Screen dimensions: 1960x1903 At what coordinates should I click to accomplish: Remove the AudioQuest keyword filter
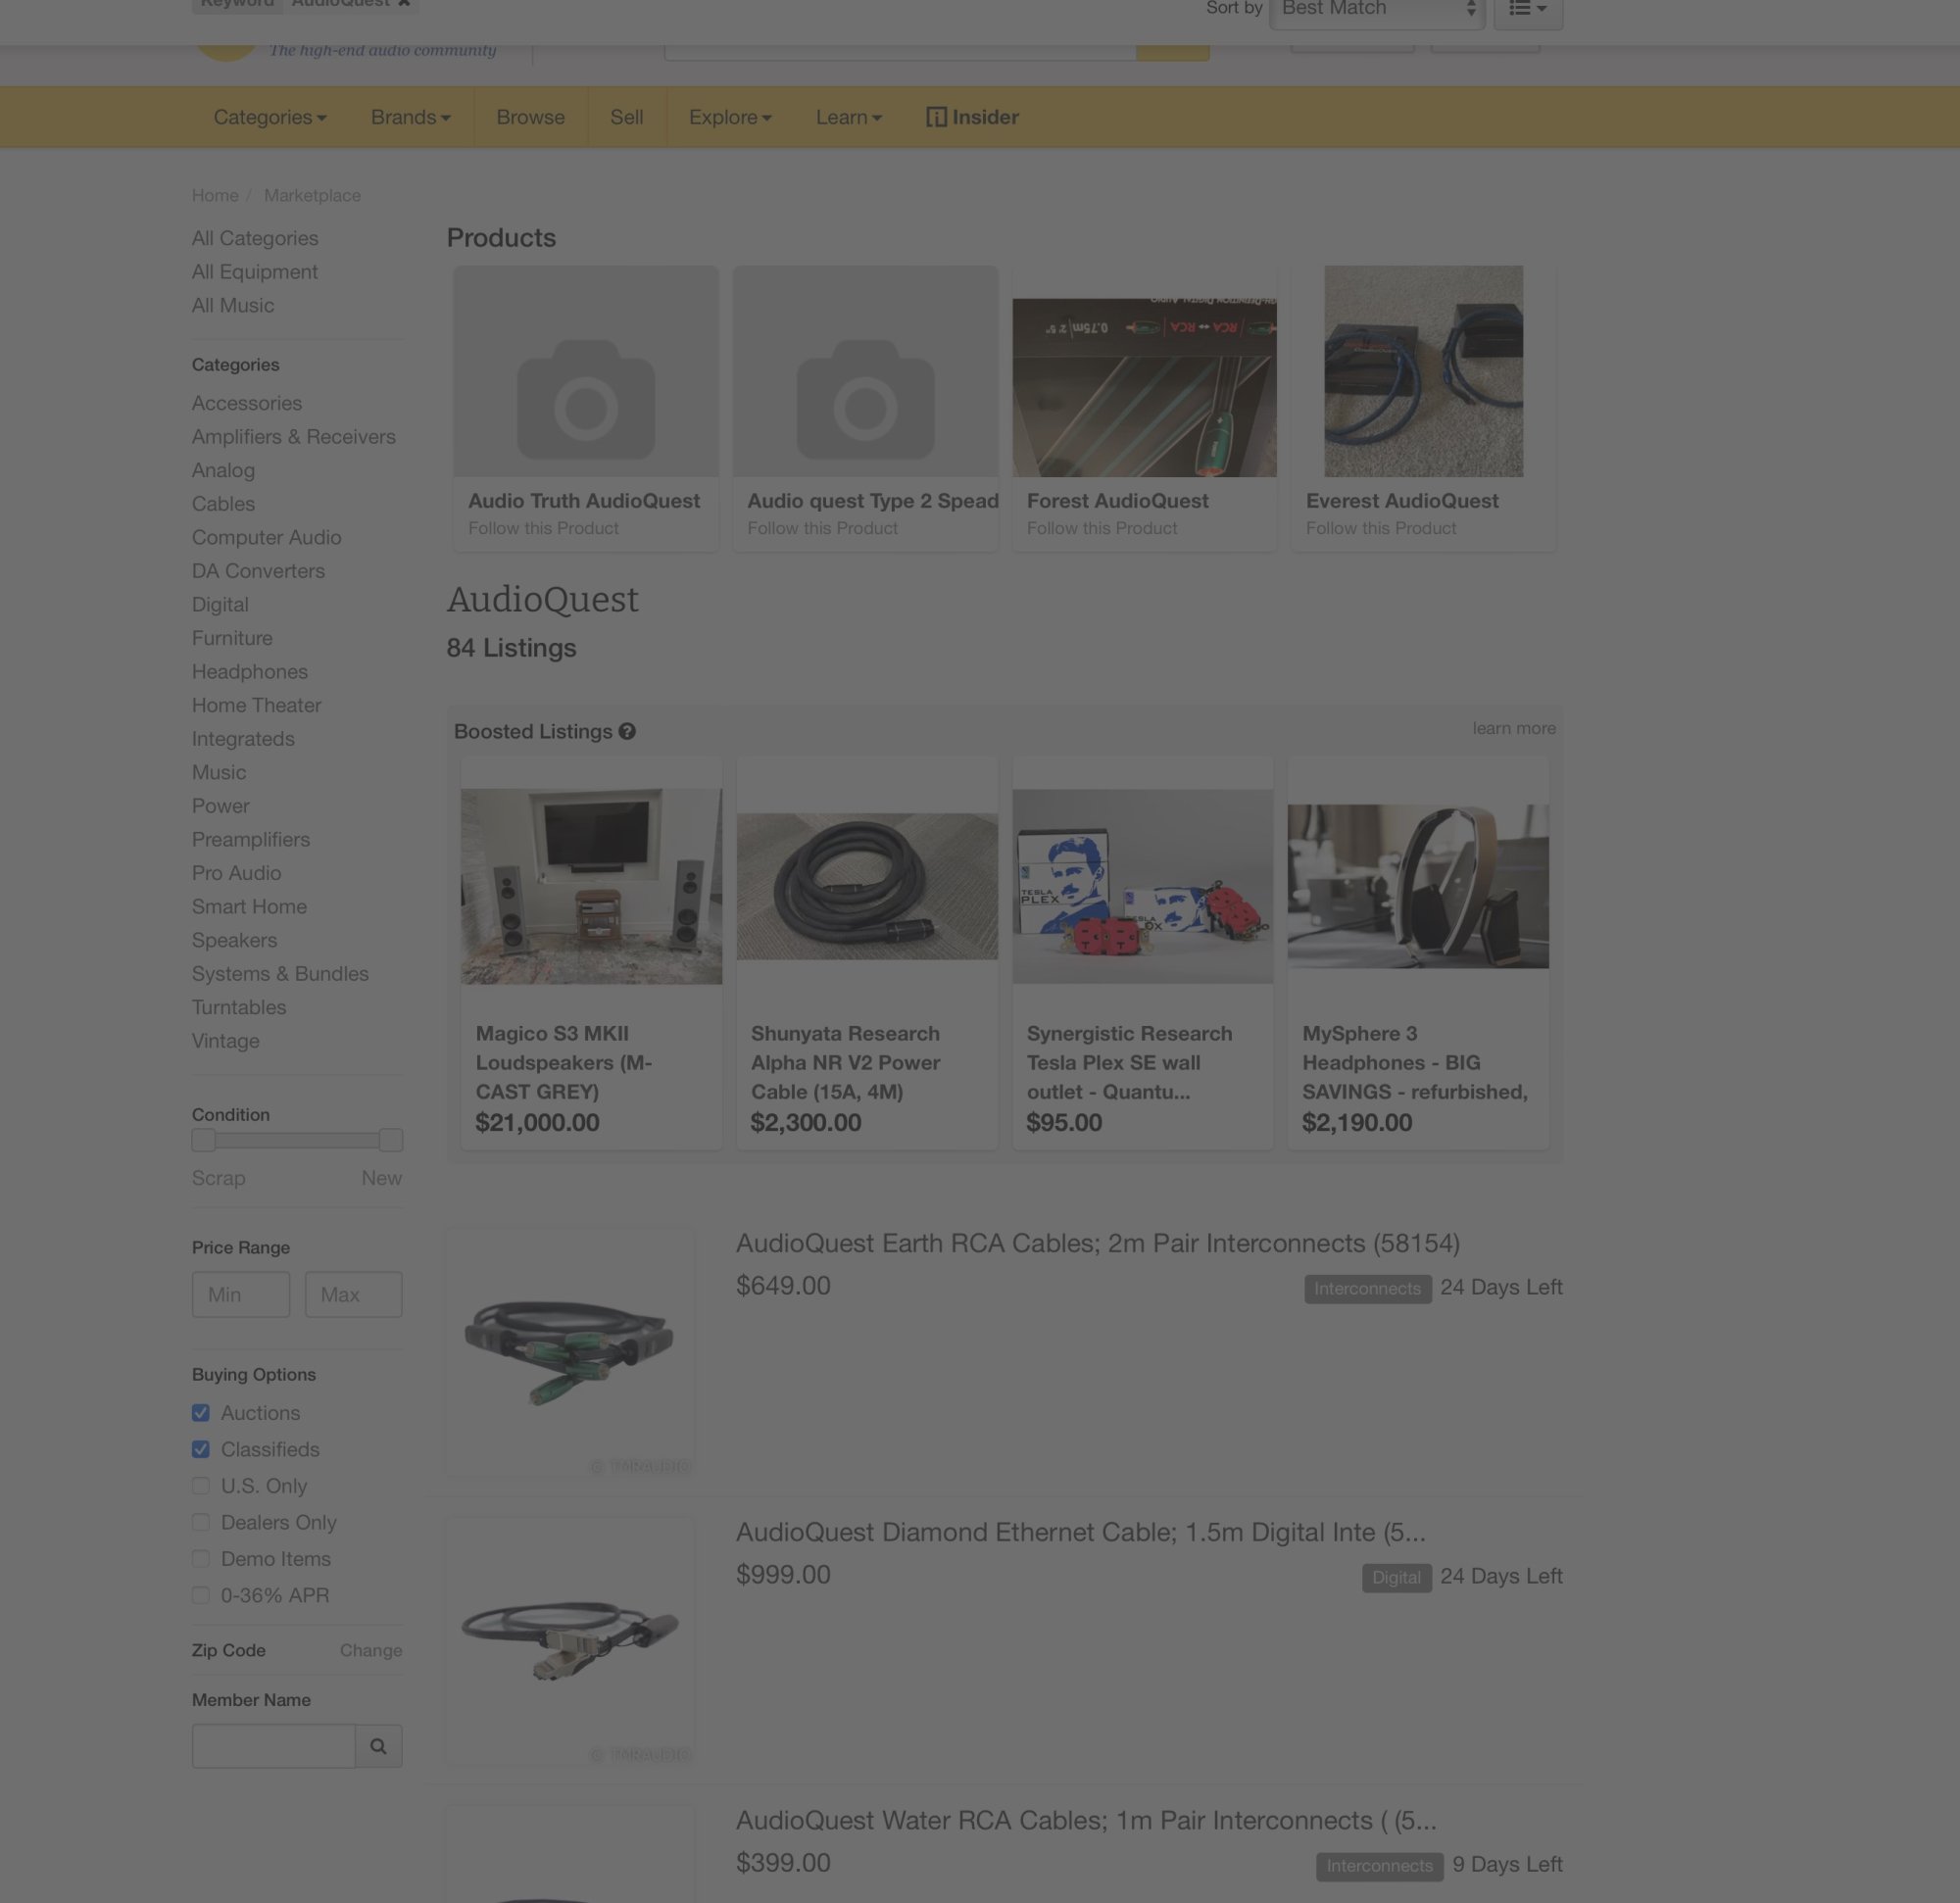pos(404,3)
